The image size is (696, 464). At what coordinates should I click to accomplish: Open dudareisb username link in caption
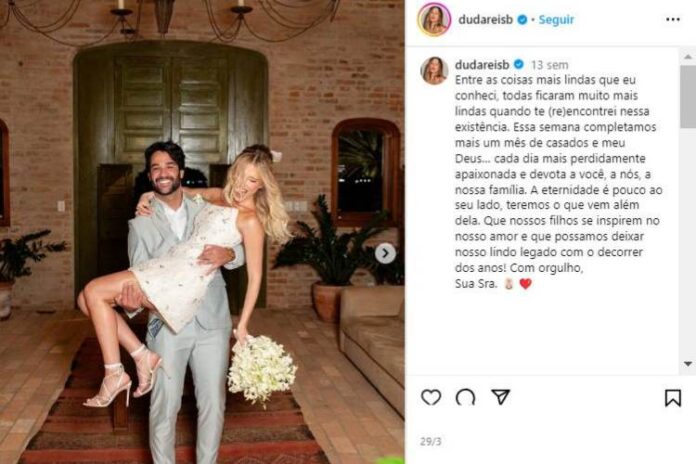(482, 65)
